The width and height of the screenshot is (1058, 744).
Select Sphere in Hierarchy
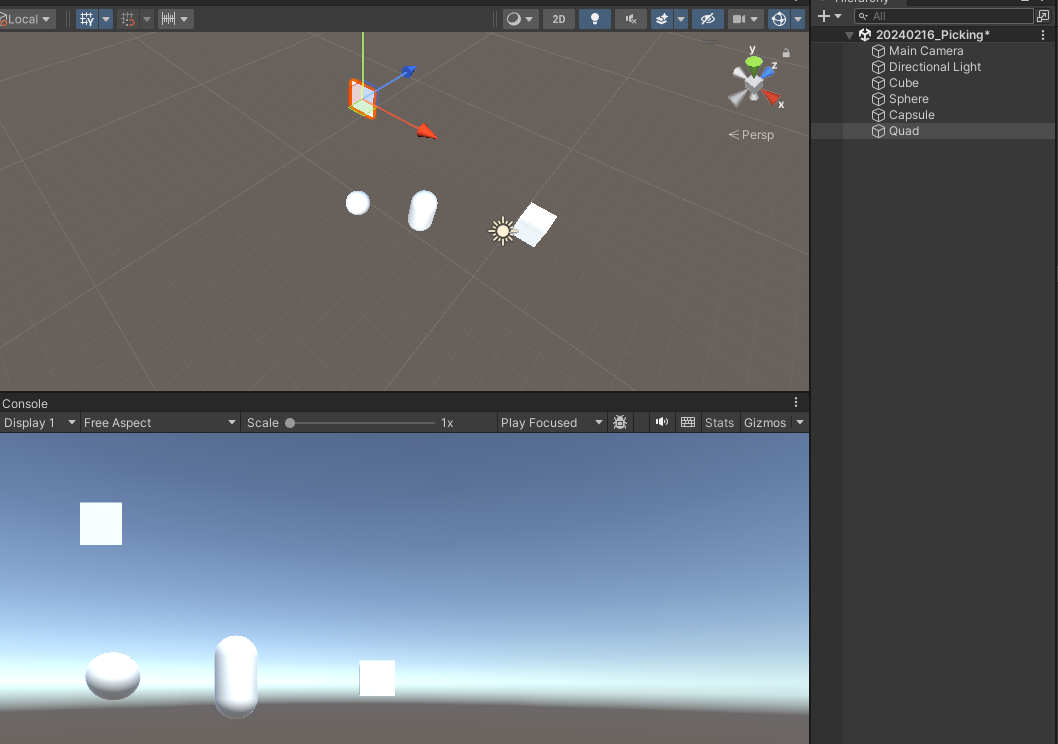(908, 99)
